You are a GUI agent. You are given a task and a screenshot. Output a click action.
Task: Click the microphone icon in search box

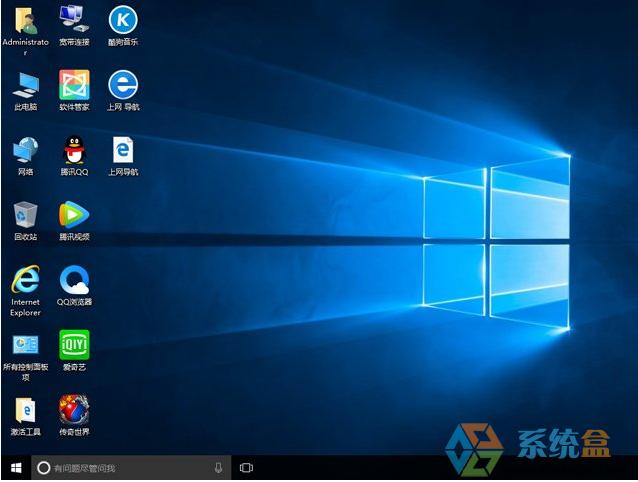[218, 468]
